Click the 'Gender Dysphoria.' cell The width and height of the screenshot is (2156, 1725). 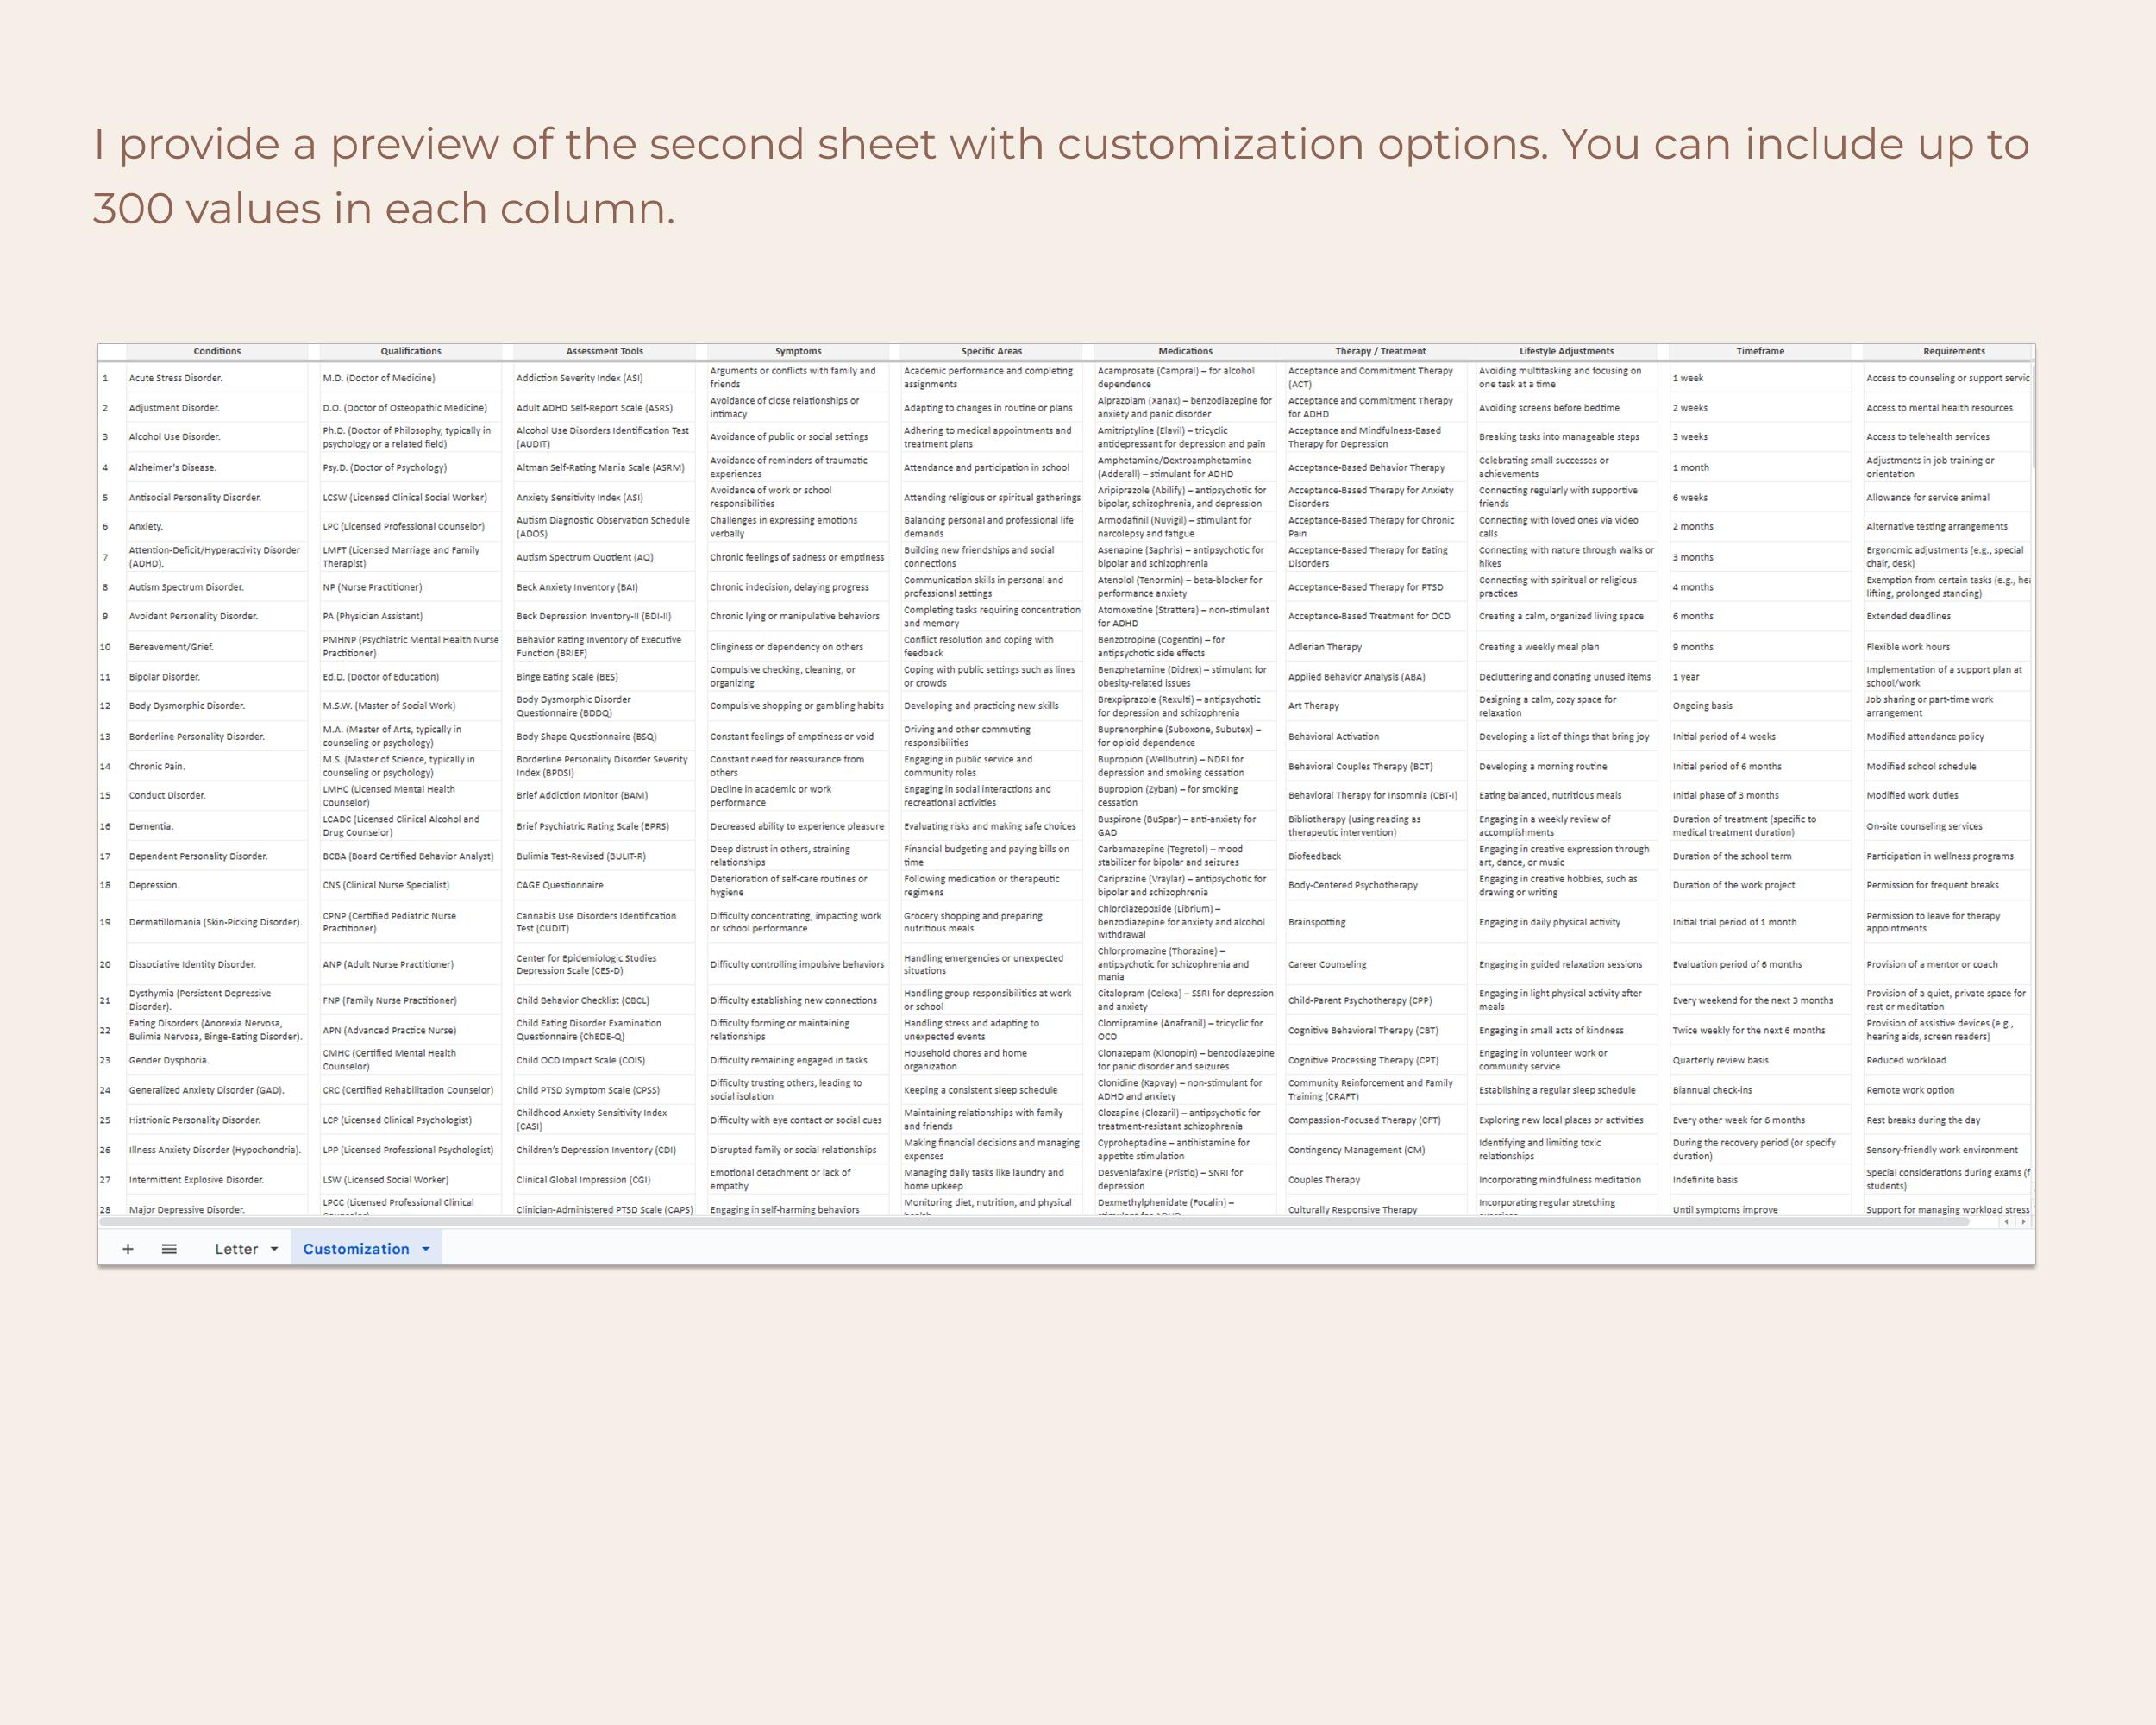coord(217,1060)
